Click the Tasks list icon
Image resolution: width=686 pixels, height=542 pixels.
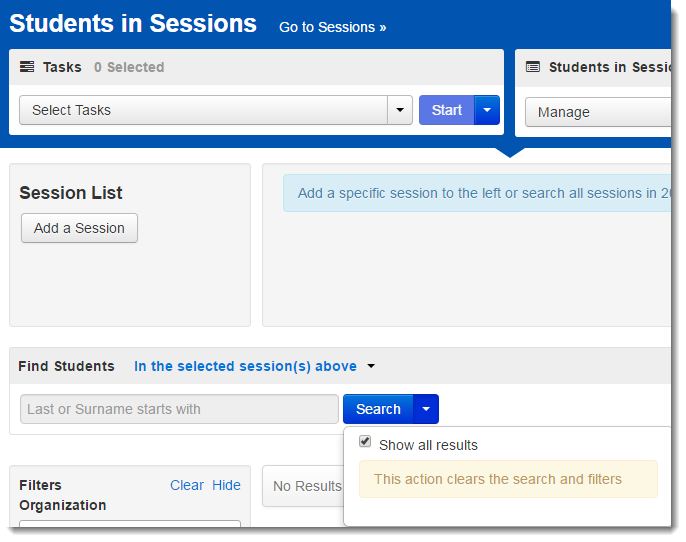(x=27, y=67)
